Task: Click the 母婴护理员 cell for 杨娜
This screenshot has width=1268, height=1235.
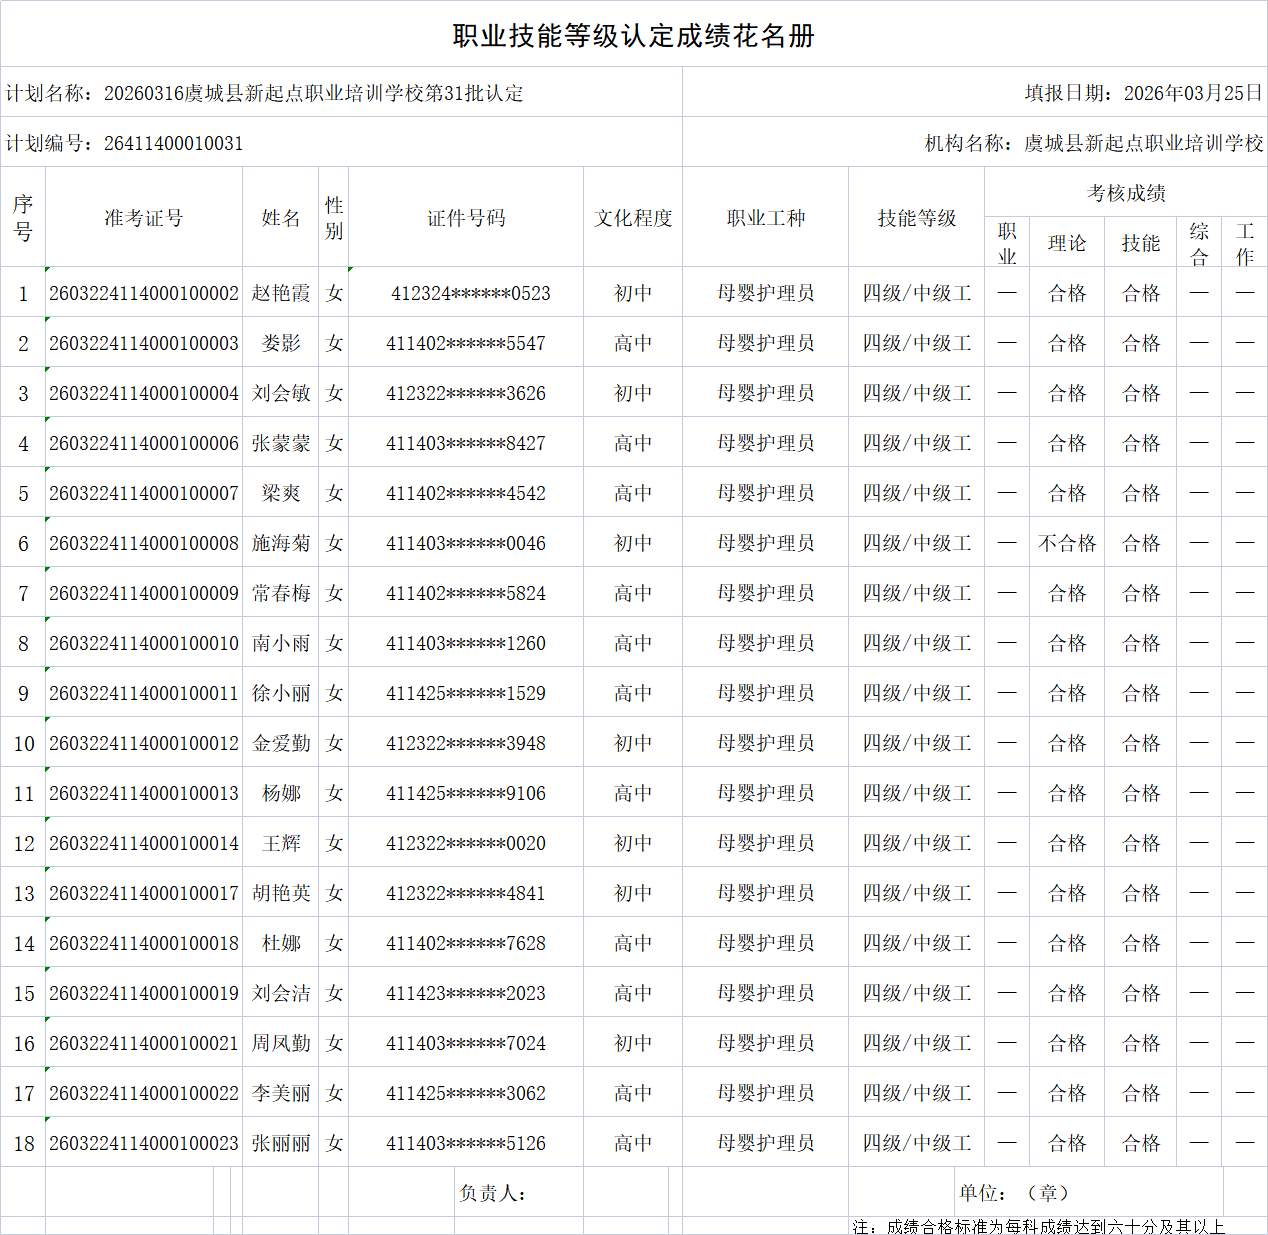Action: click(x=765, y=792)
